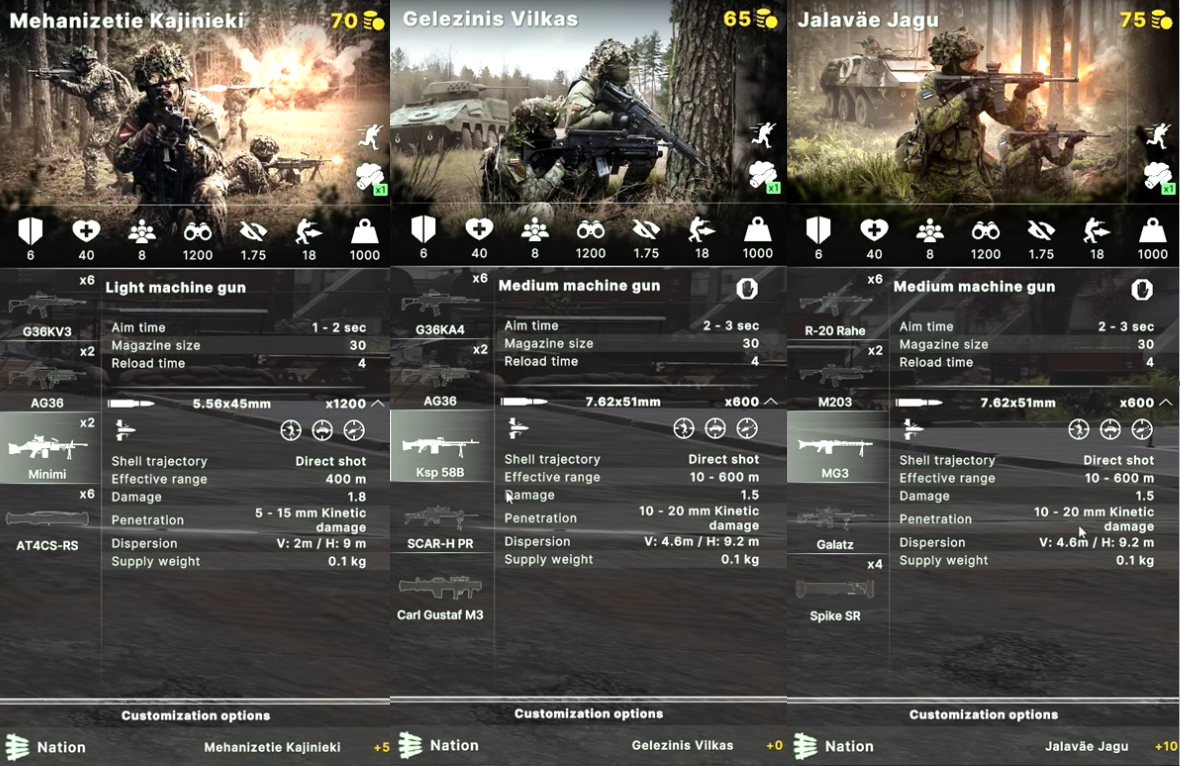
Task: Select the R-20 Rahe rifle
Action: pyautogui.click(x=838, y=306)
